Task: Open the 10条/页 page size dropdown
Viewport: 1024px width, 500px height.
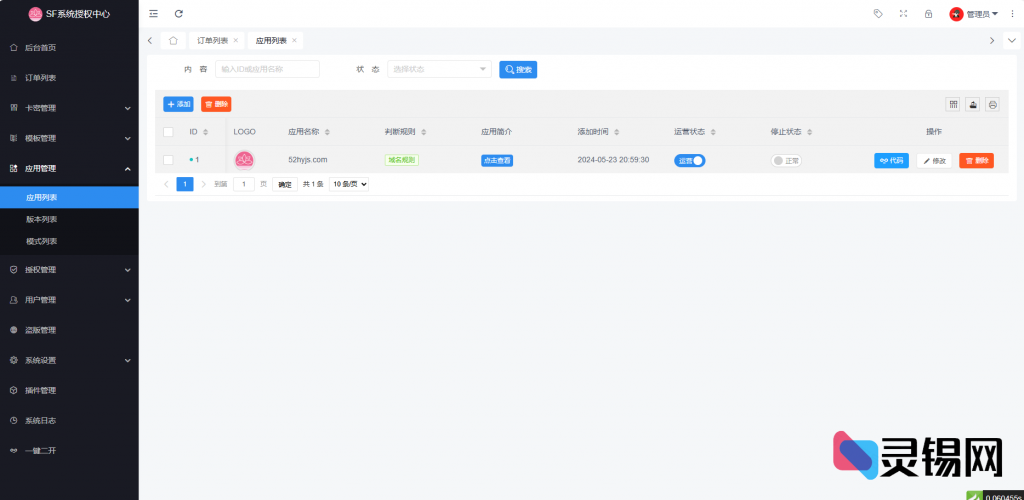Action: coord(350,184)
